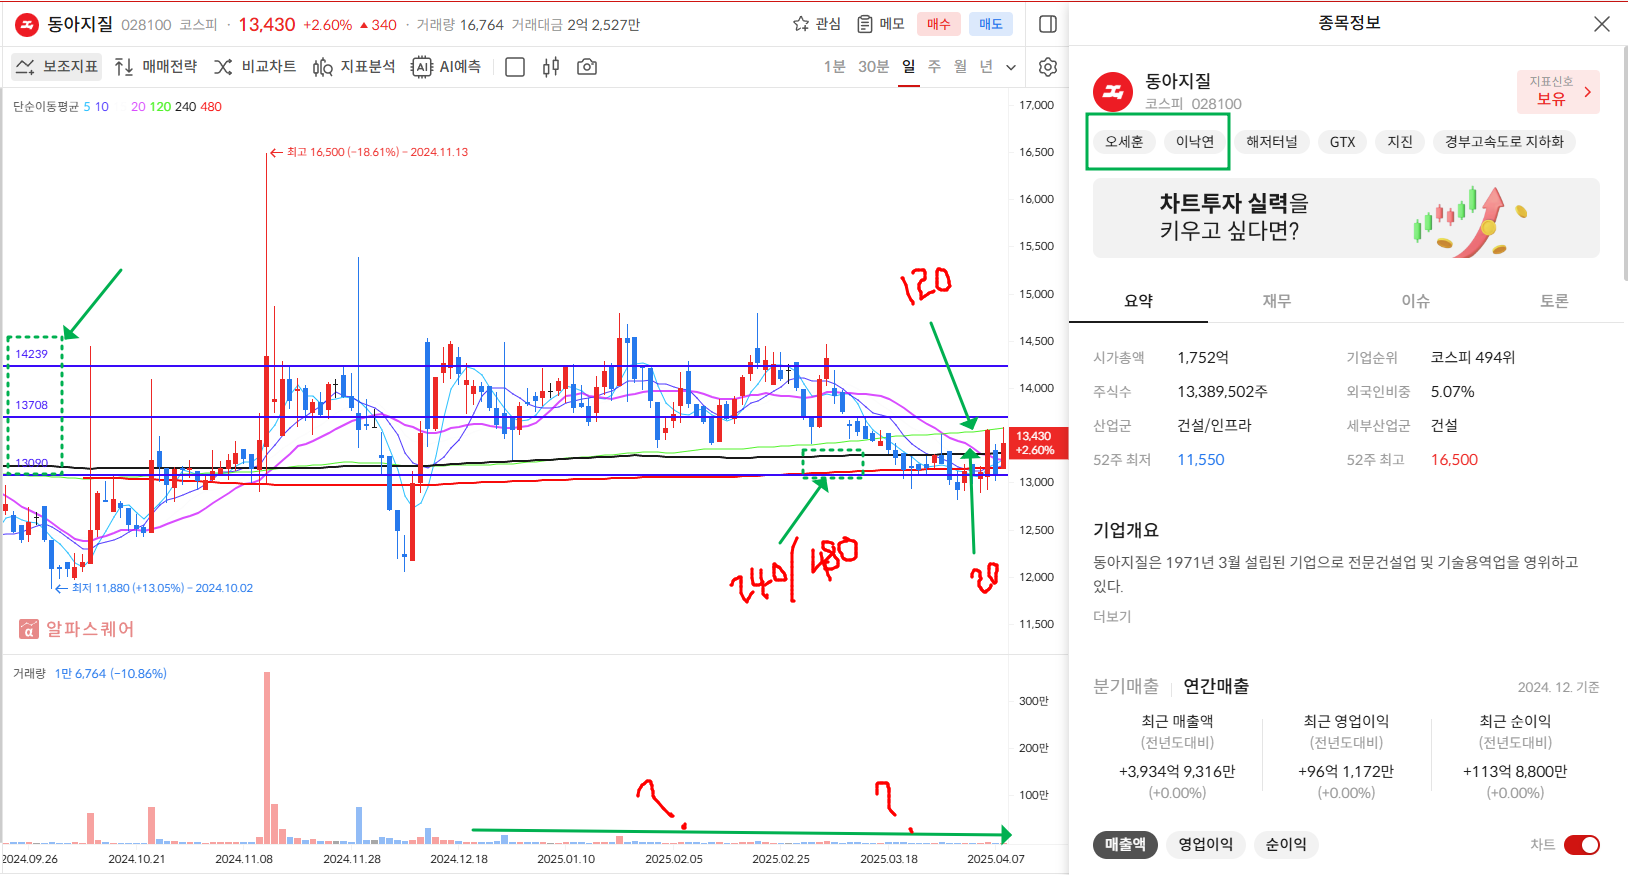Image resolution: width=1628 pixels, height=875 pixels.
Task: Click the 매도 sell button
Action: click(x=991, y=24)
